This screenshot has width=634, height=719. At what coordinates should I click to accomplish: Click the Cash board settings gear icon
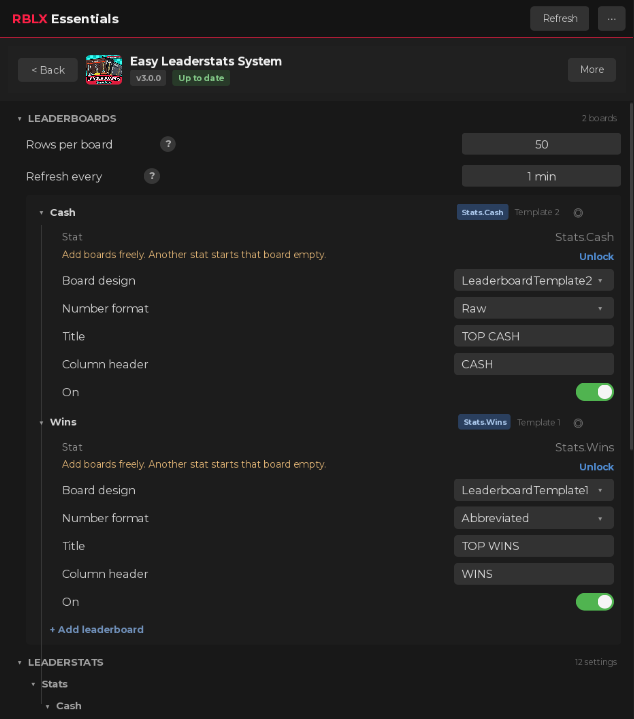click(x=578, y=212)
